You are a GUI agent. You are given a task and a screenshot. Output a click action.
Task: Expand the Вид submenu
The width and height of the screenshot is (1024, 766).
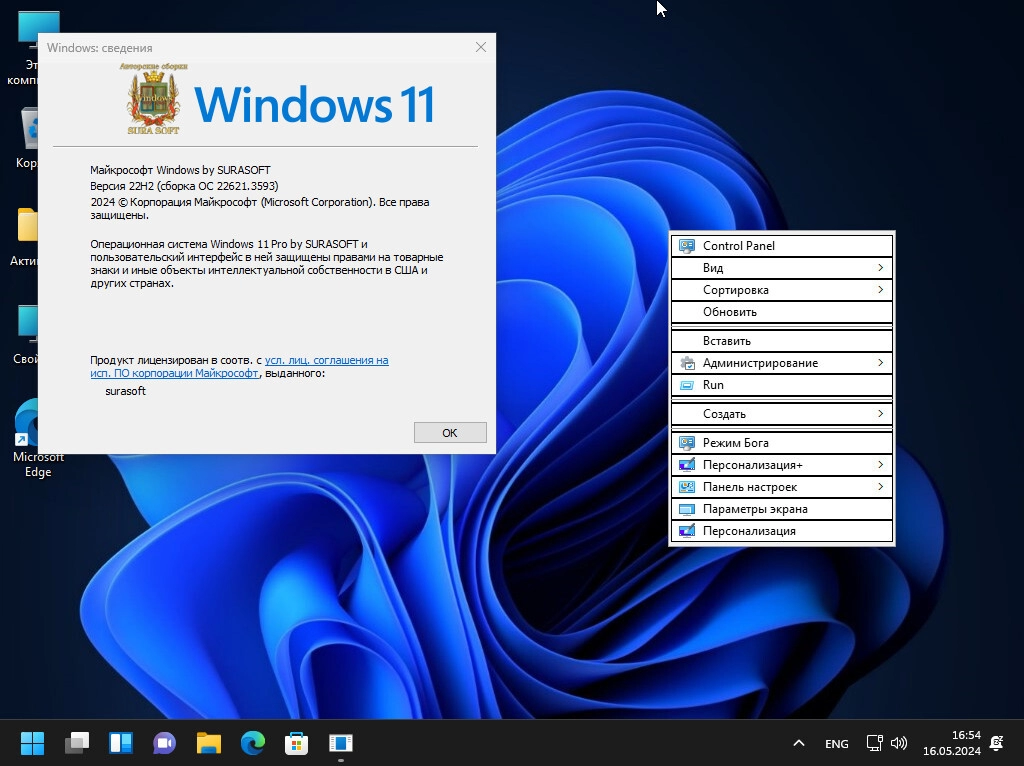click(781, 268)
